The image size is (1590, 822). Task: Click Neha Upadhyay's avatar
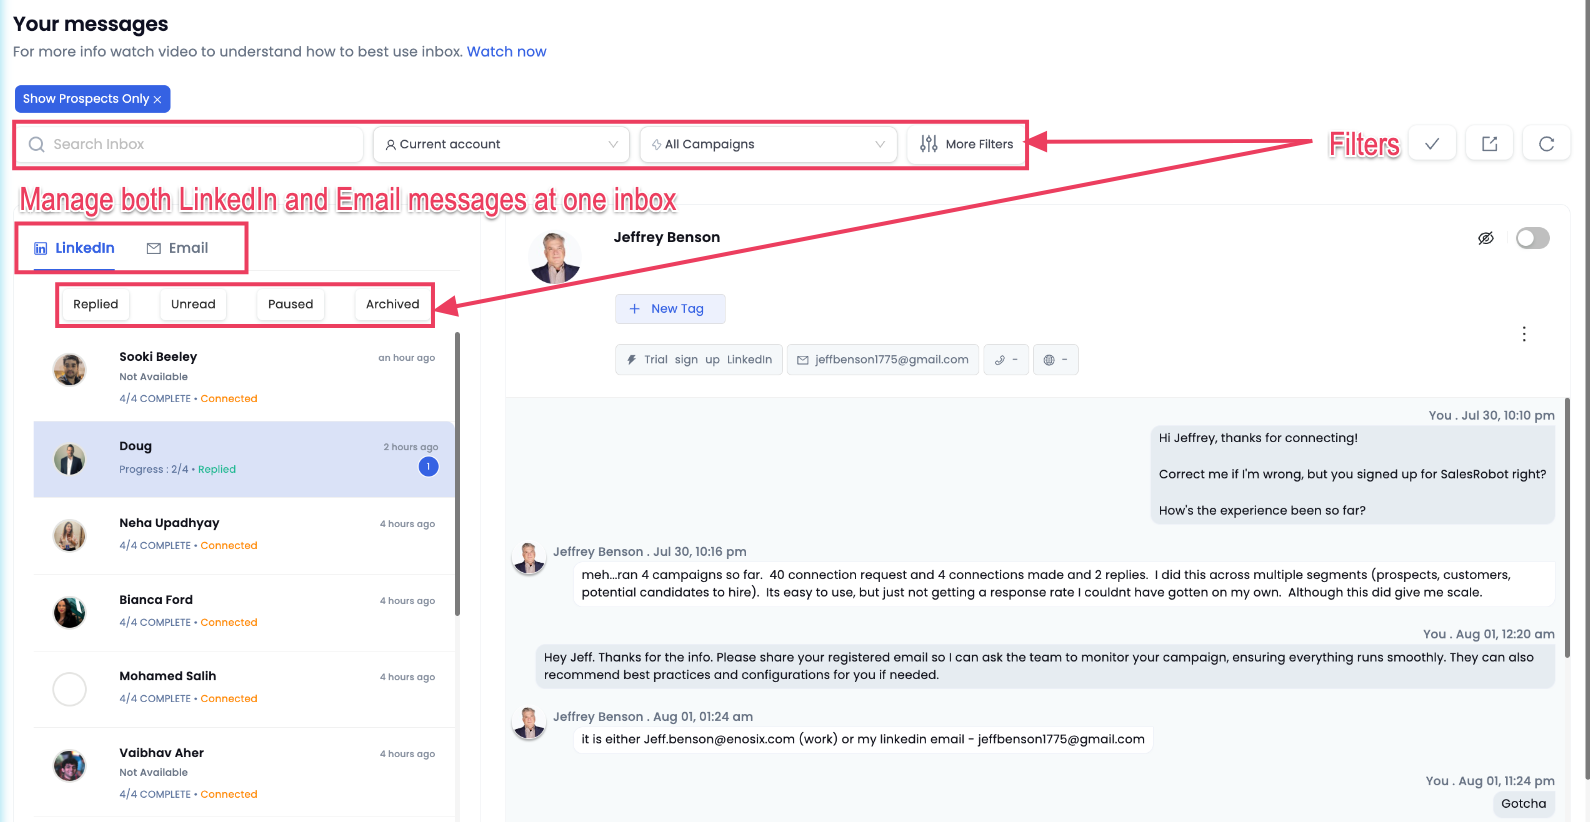click(x=69, y=535)
